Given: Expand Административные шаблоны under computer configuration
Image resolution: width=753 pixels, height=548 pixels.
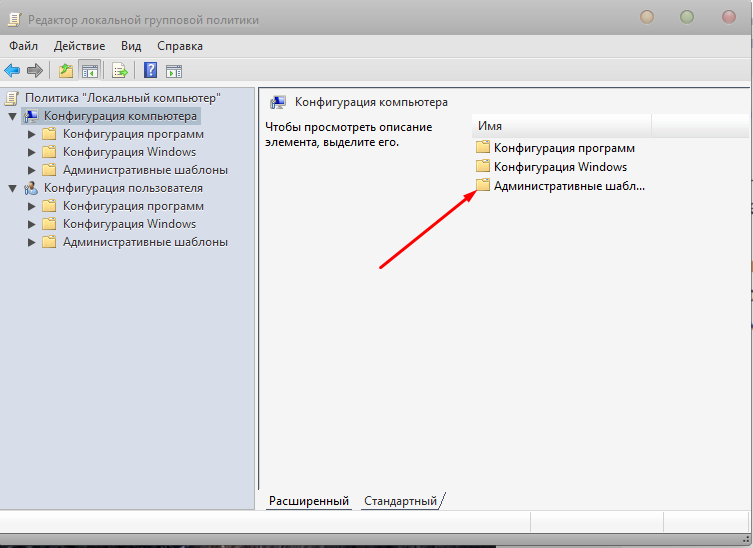Looking at the screenshot, I should tap(32, 170).
